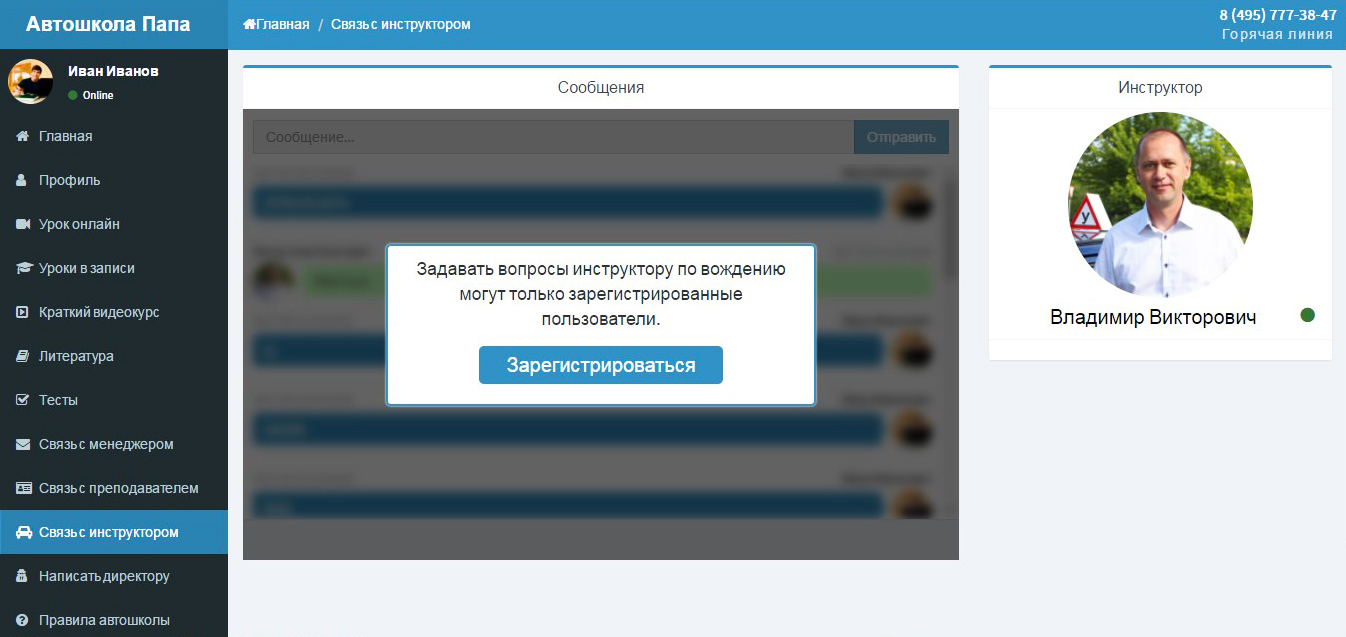Click the Связь с инструктором breadcrumb text

(x=401, y=24)
